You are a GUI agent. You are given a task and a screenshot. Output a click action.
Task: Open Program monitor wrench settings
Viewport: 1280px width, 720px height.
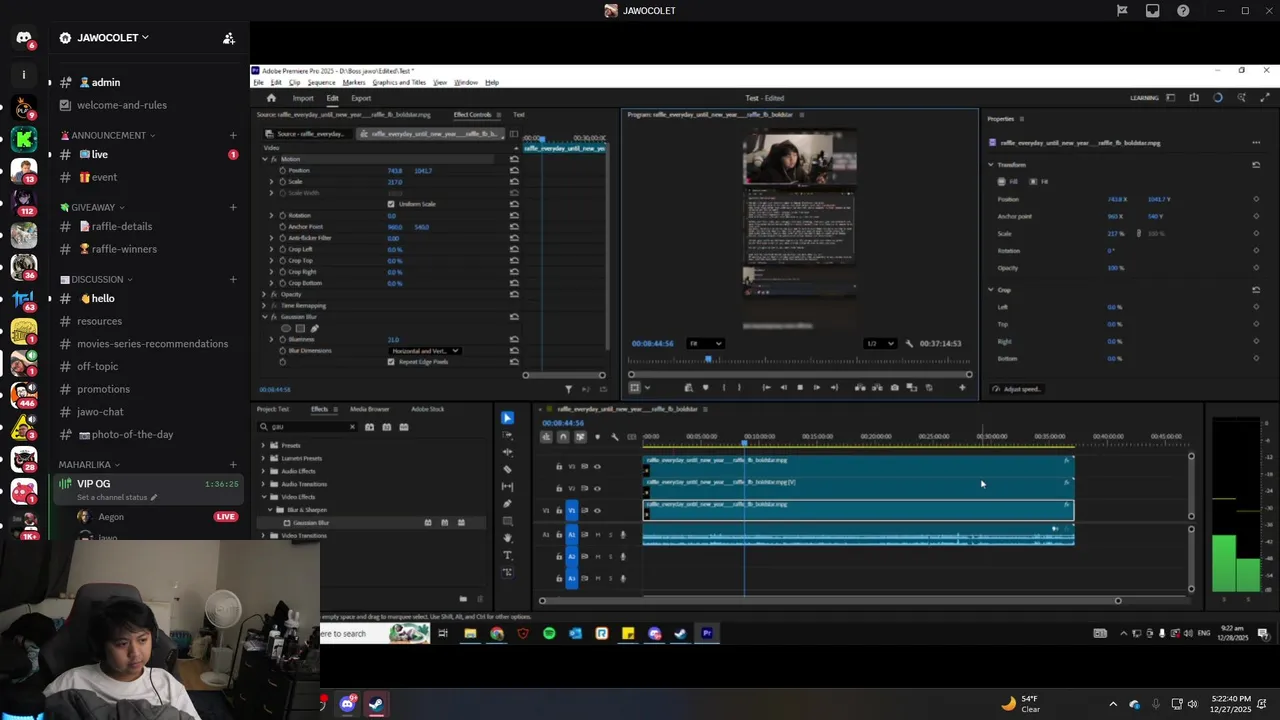(909, 343)
